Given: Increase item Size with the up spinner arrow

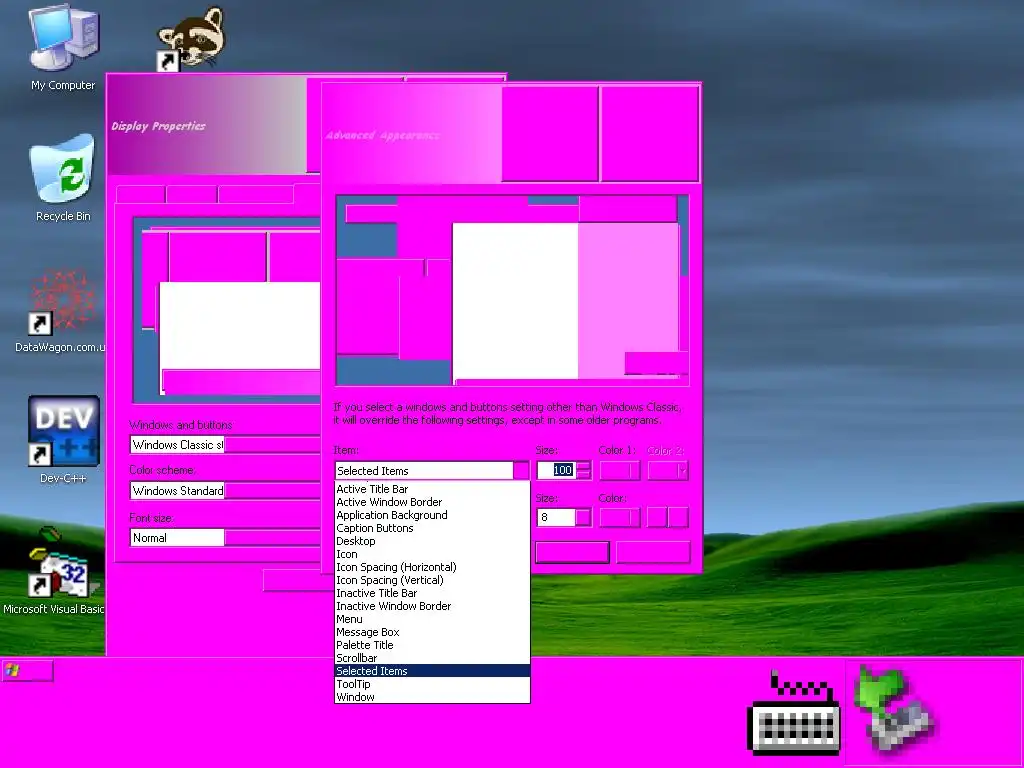Looking at the screenshot, I should [x=584, y=466].
